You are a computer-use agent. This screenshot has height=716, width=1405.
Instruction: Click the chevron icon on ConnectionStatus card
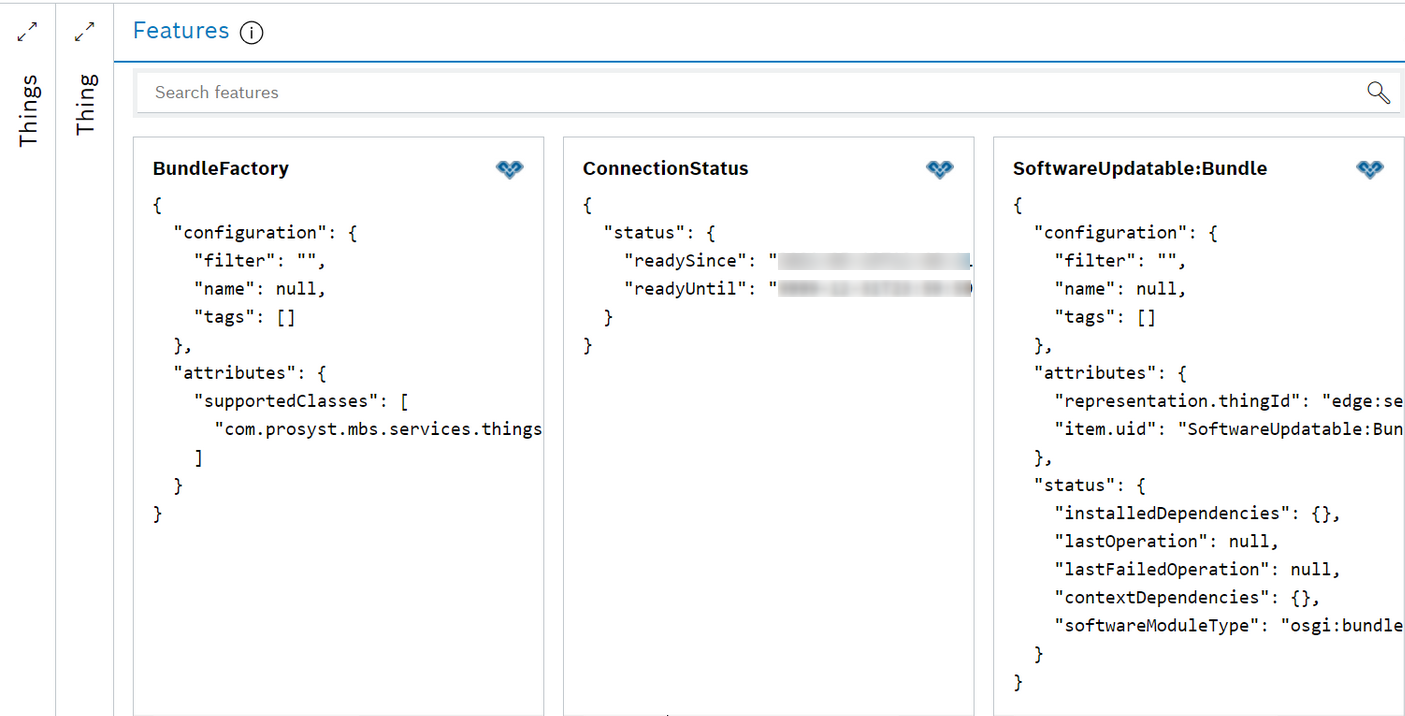coord(939,169)
